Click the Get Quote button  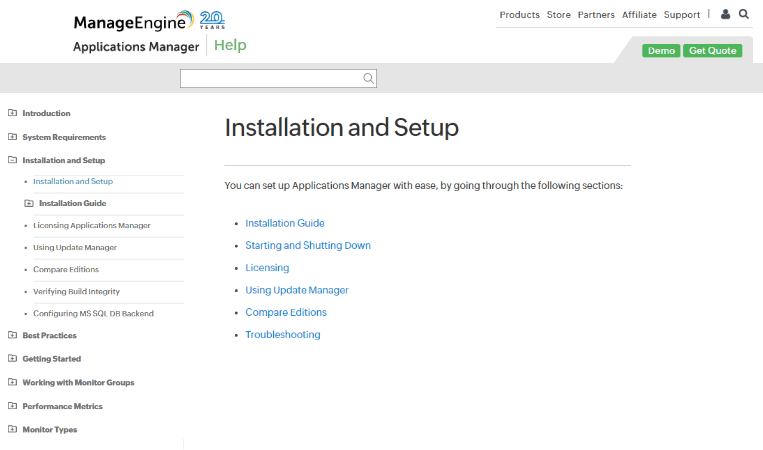point(712,51)
